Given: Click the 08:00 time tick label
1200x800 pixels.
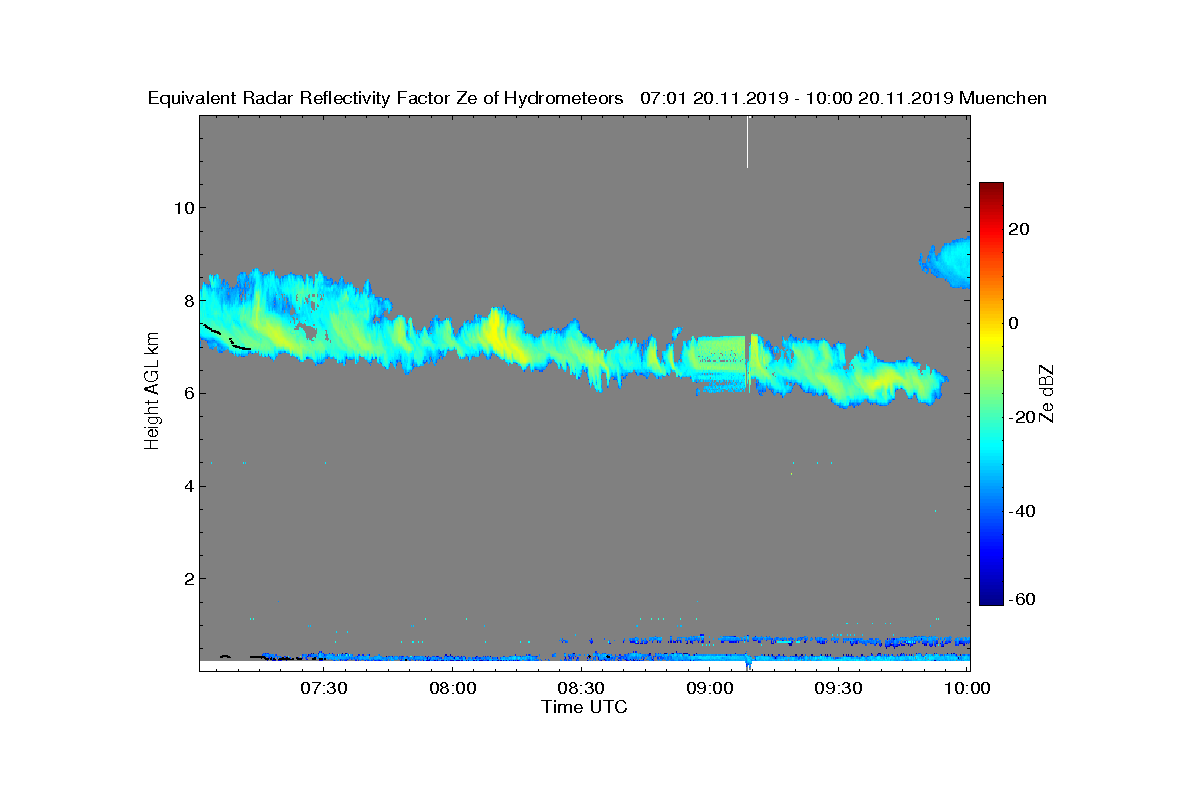Looking at the screenshot, I should click(453, 688).
